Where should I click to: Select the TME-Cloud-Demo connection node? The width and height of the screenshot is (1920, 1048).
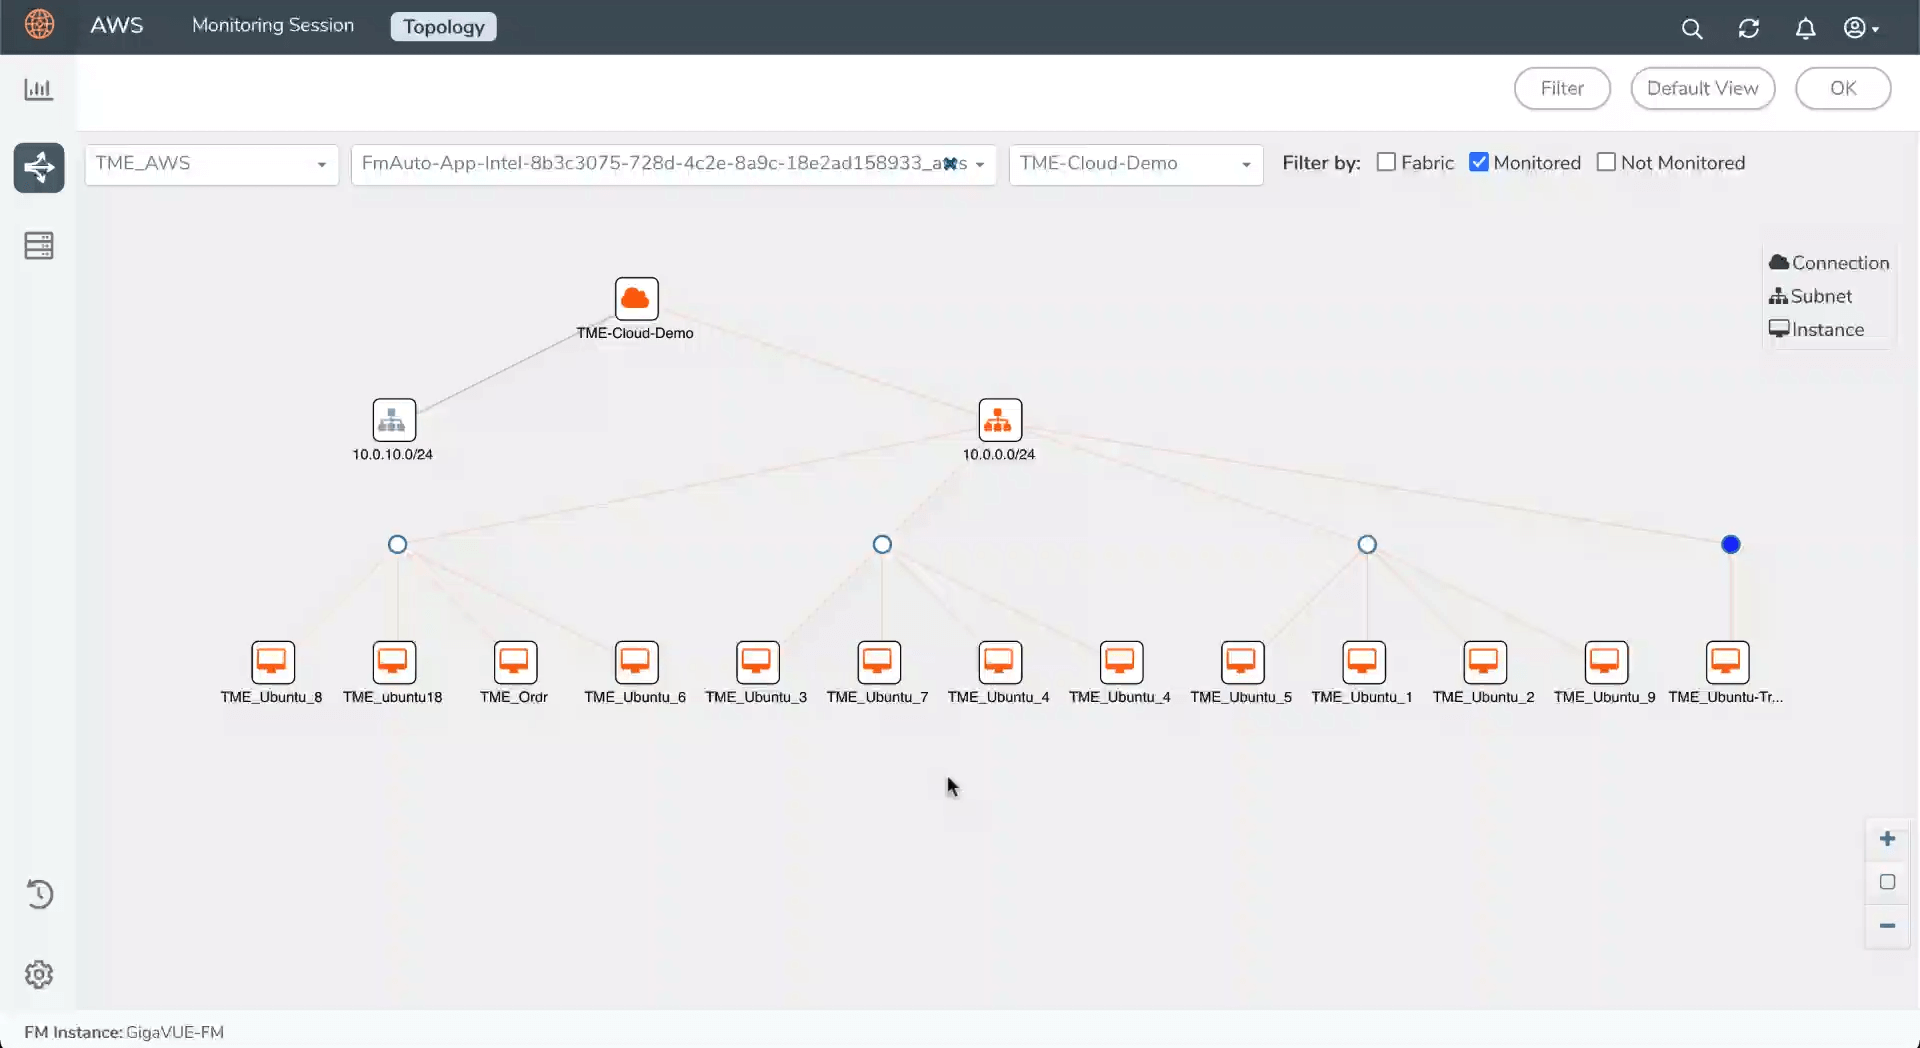pyautogui.click(x=636, y=299)
